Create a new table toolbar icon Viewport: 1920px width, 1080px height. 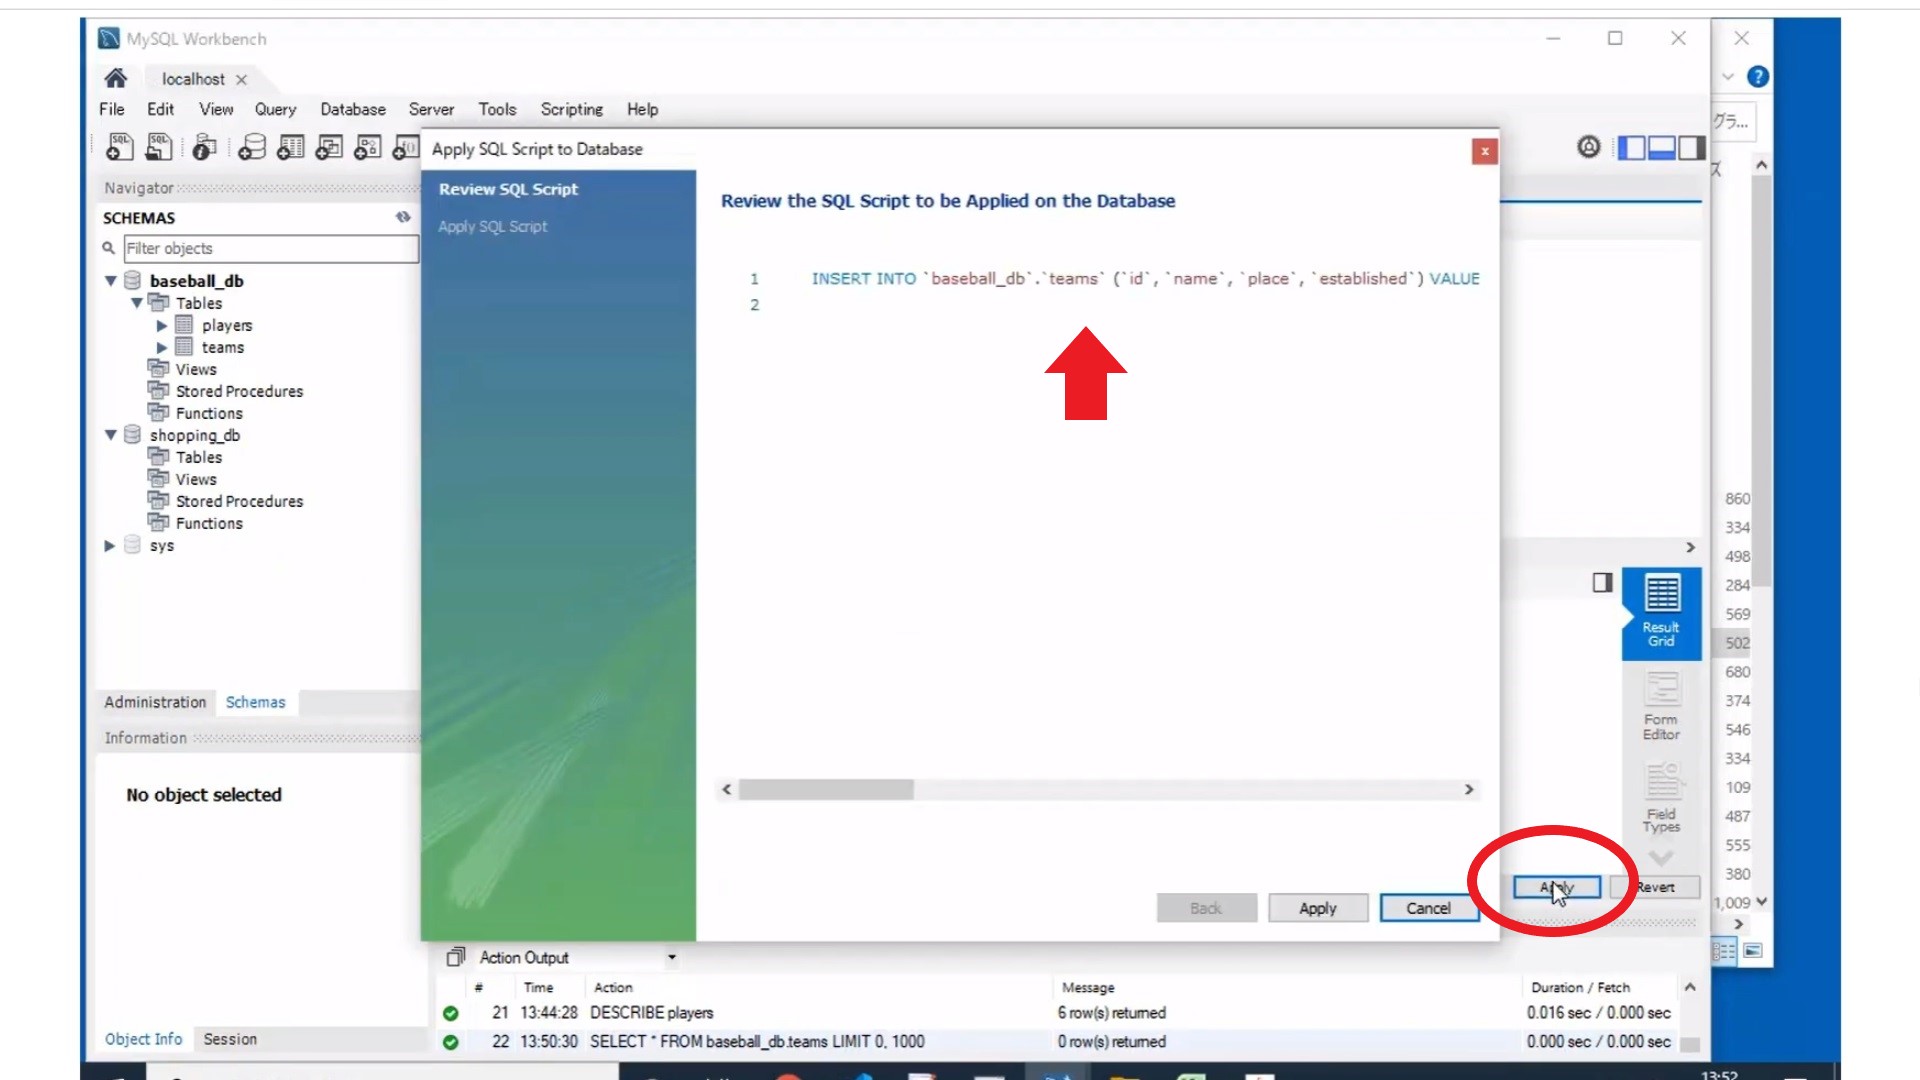[290, 146]
